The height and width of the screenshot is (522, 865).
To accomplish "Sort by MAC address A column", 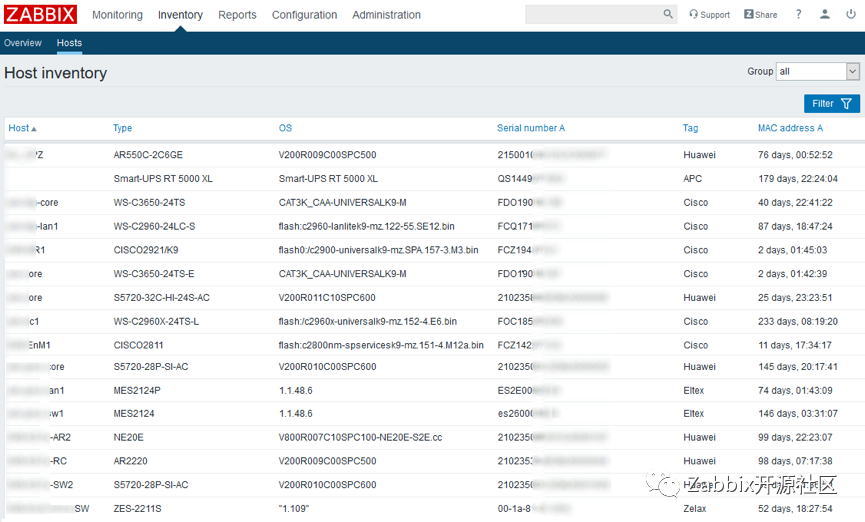I will (x=790, y=128).
